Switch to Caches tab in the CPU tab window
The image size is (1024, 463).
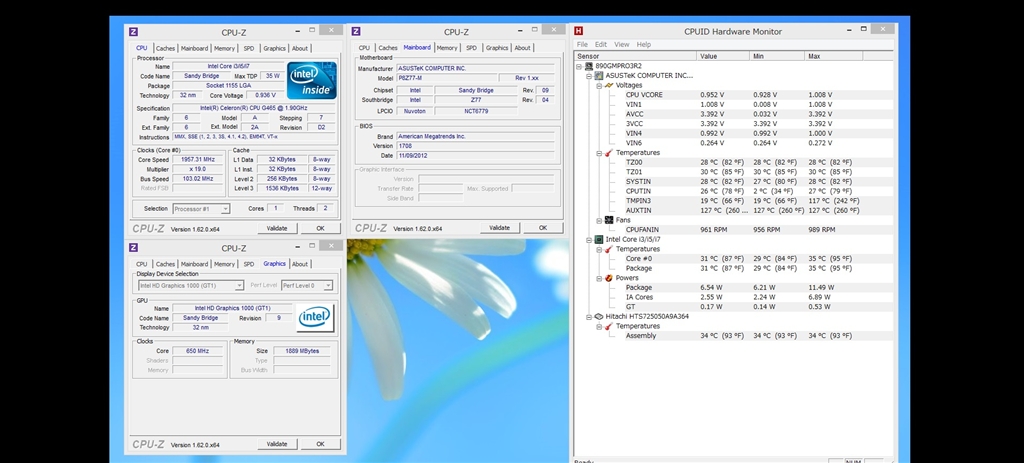[165, 48]
